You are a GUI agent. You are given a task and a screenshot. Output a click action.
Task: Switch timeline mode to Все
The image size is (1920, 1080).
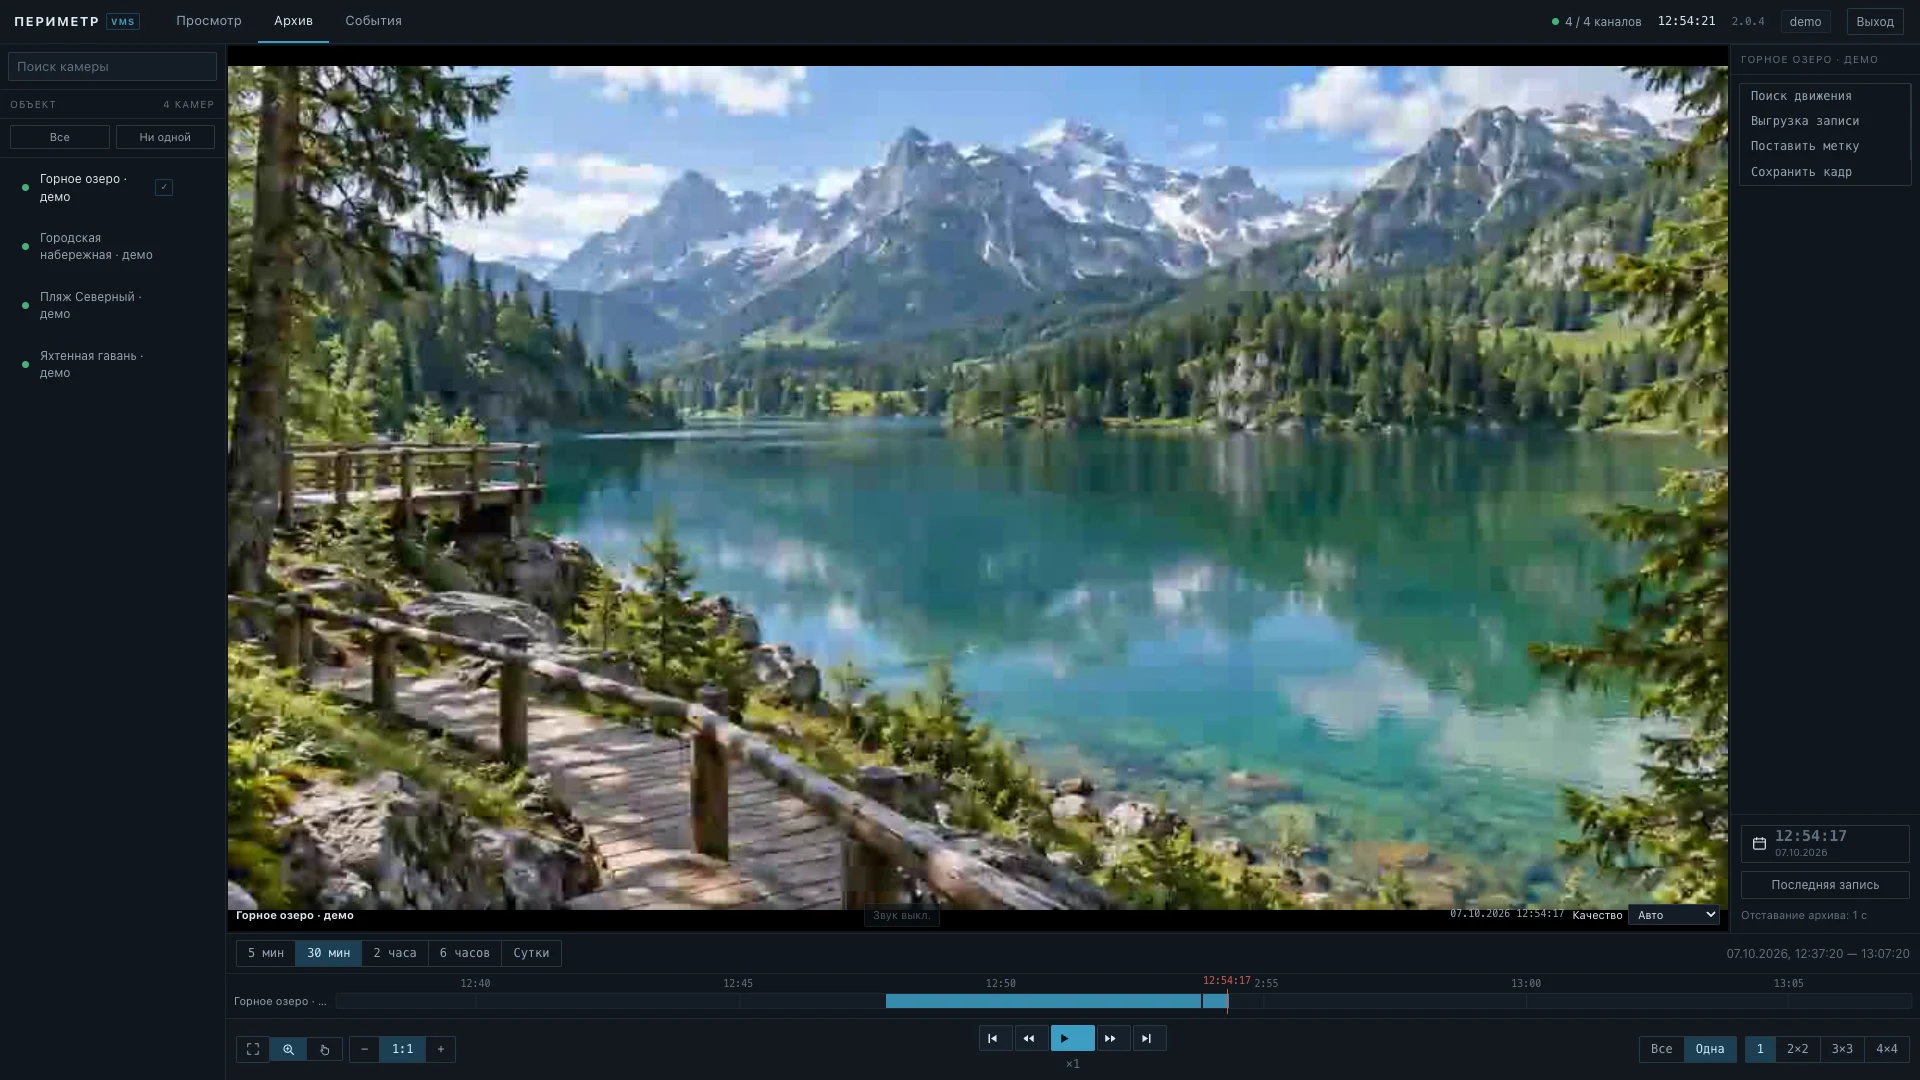click(1661, 1049)
